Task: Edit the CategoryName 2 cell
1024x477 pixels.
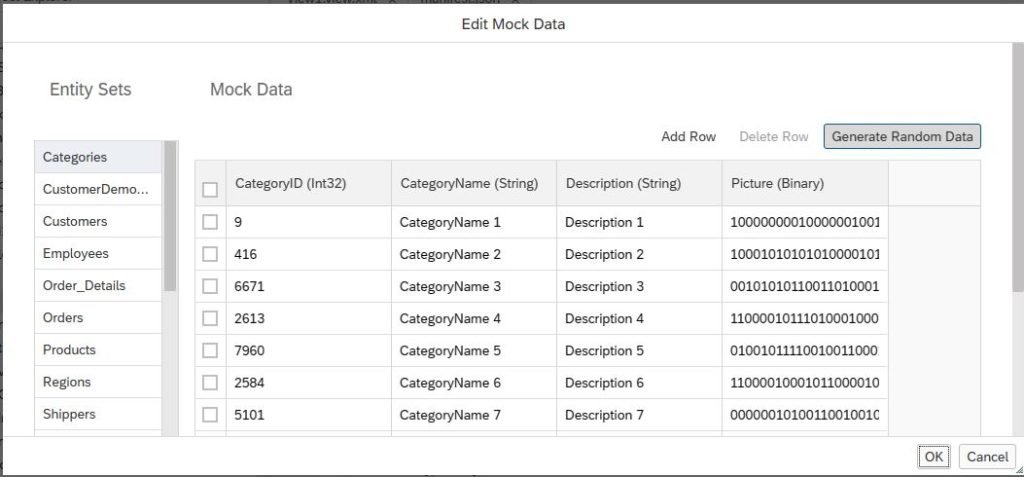Action: 474,254
